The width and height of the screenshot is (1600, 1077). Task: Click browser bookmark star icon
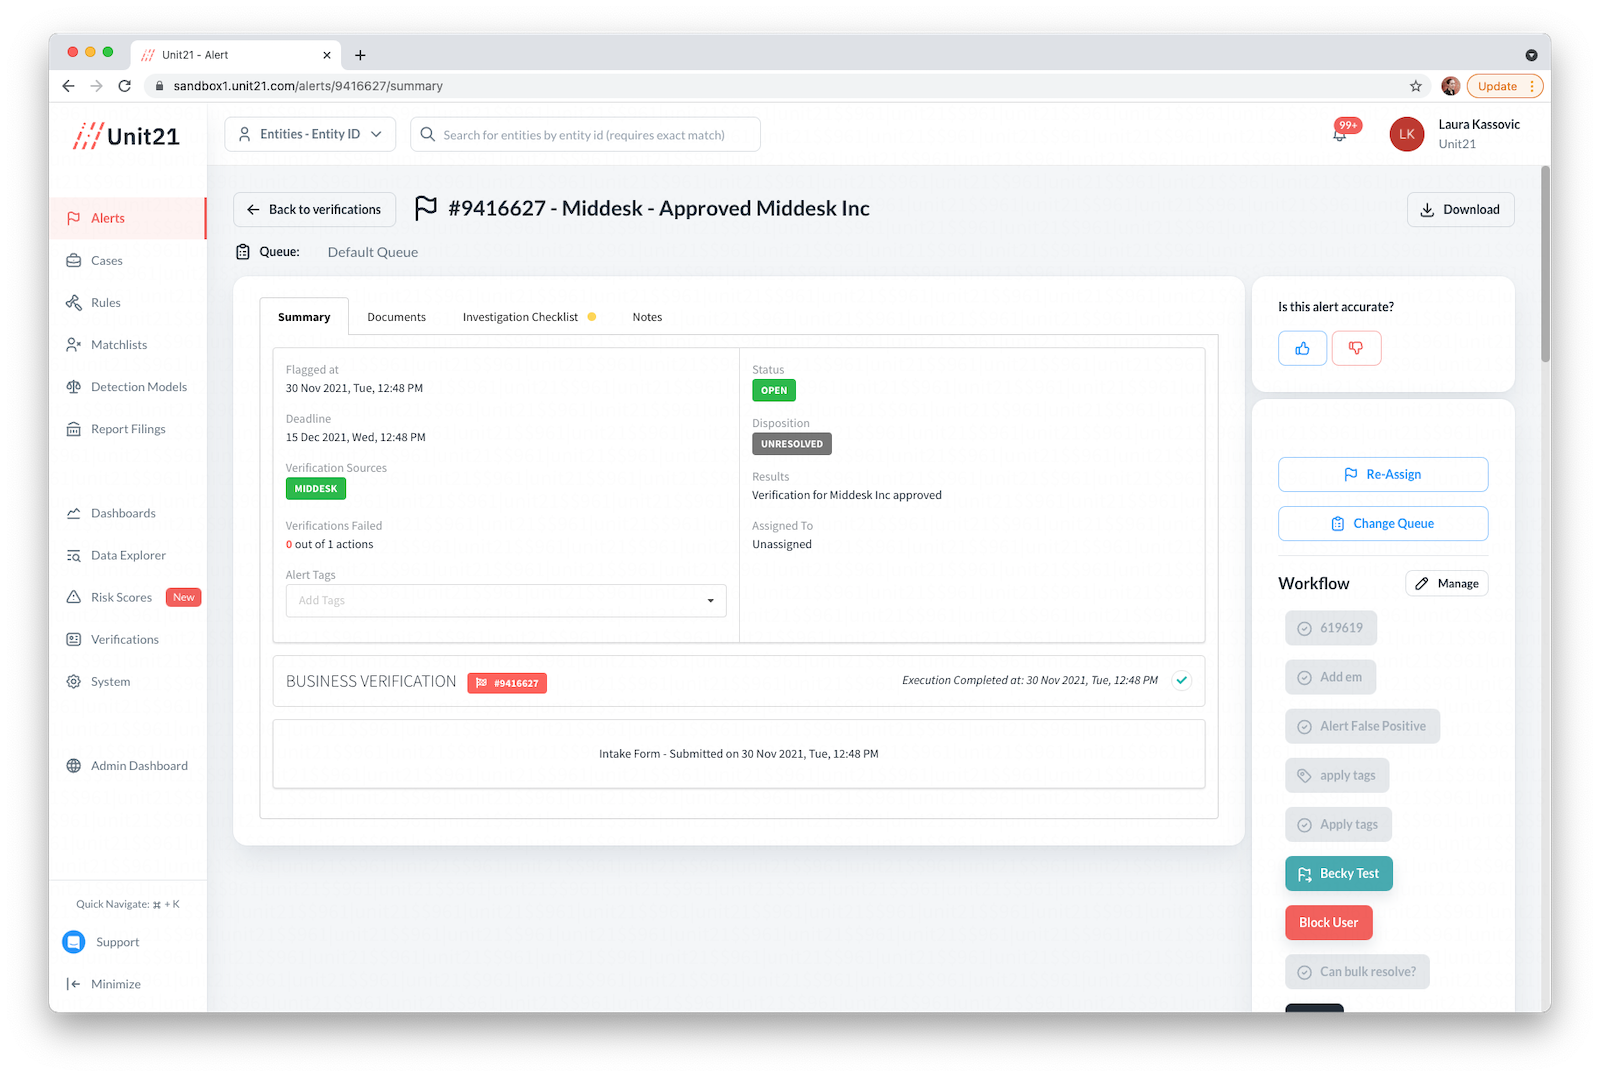click(x=1416, y=86)
